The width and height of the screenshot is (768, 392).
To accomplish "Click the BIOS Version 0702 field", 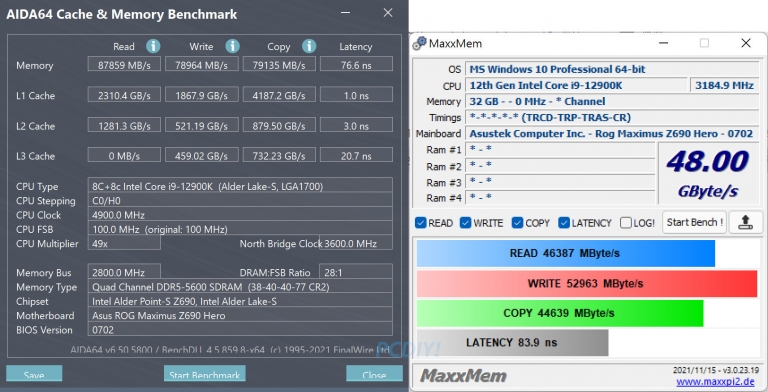I will click(x=240, y=329).
